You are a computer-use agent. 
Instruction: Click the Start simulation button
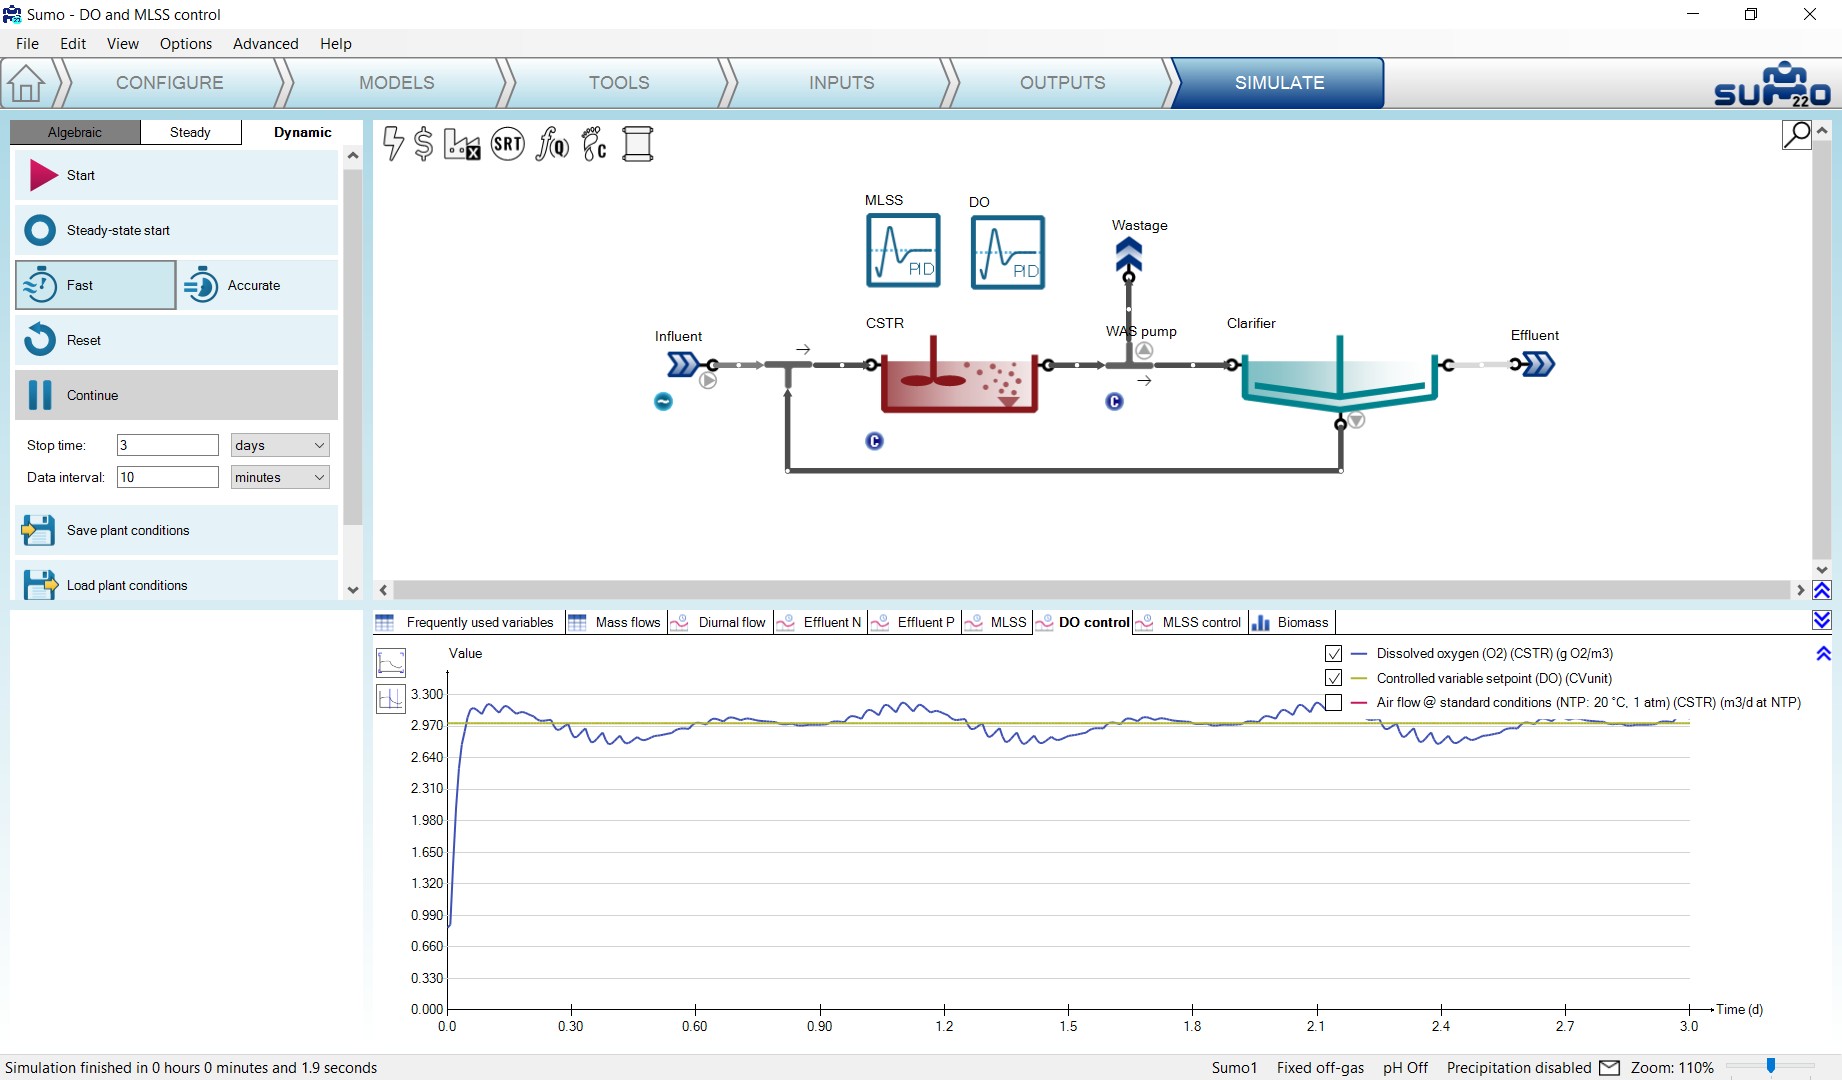[176, 175]
